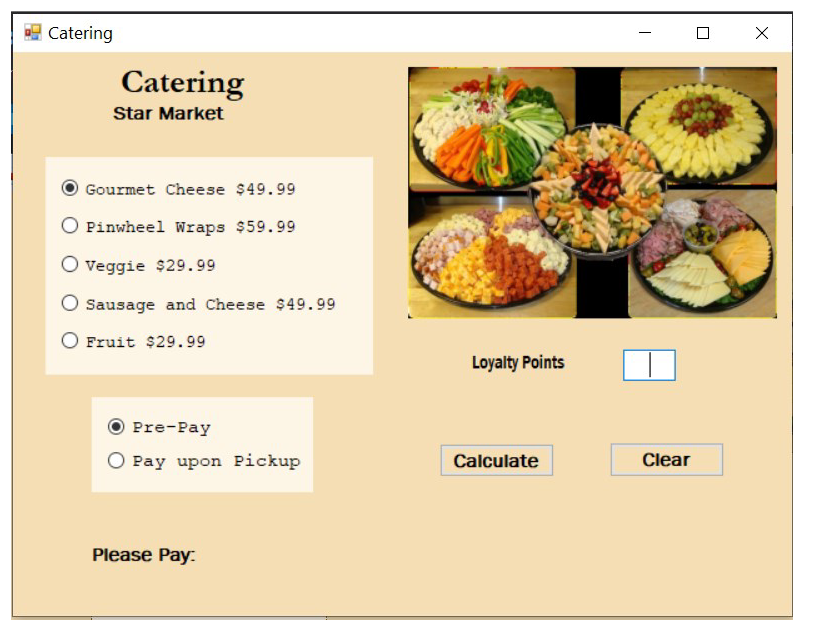Click the 'Star Market' subtitle text
This screenshot has height=642, width=819.
pos(168,113)
